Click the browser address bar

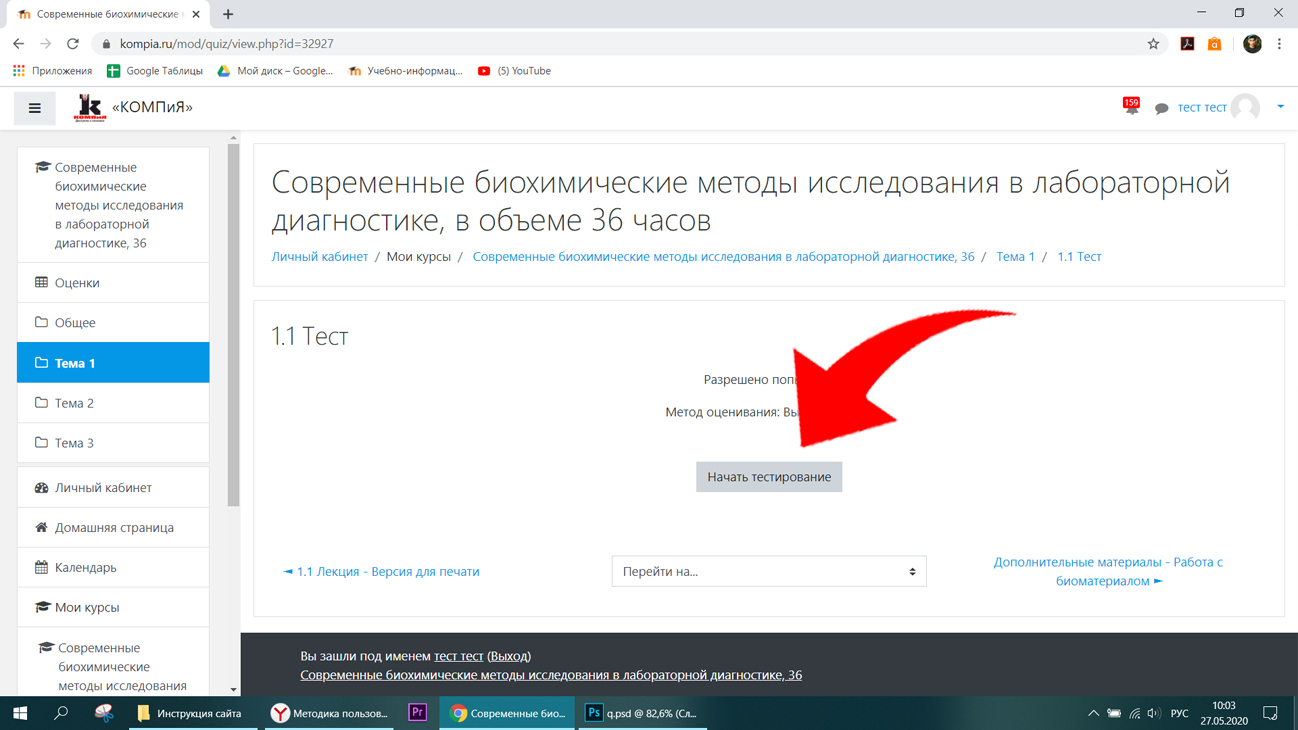(630, 44)
